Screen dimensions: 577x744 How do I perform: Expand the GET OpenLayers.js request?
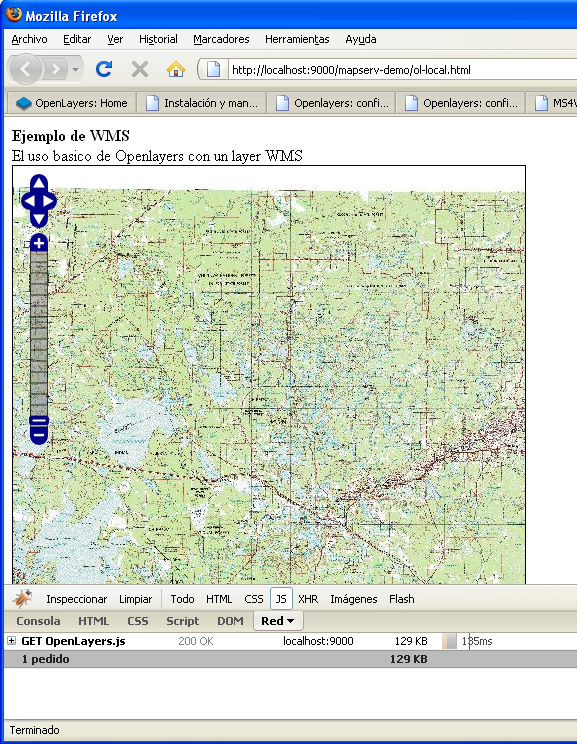point(11,641)
